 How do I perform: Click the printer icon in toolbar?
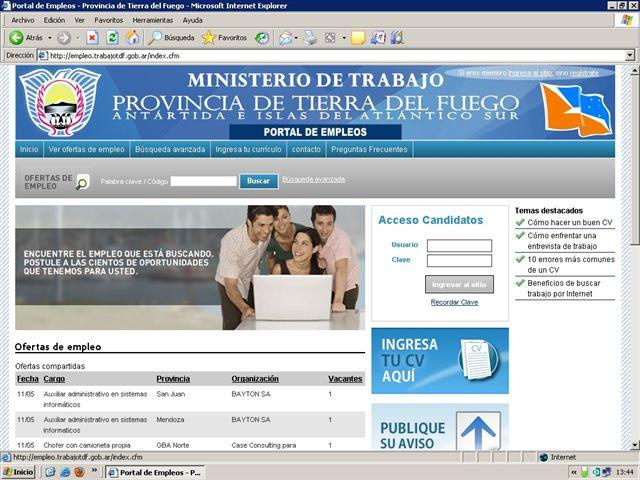click(x=310, y=38)
